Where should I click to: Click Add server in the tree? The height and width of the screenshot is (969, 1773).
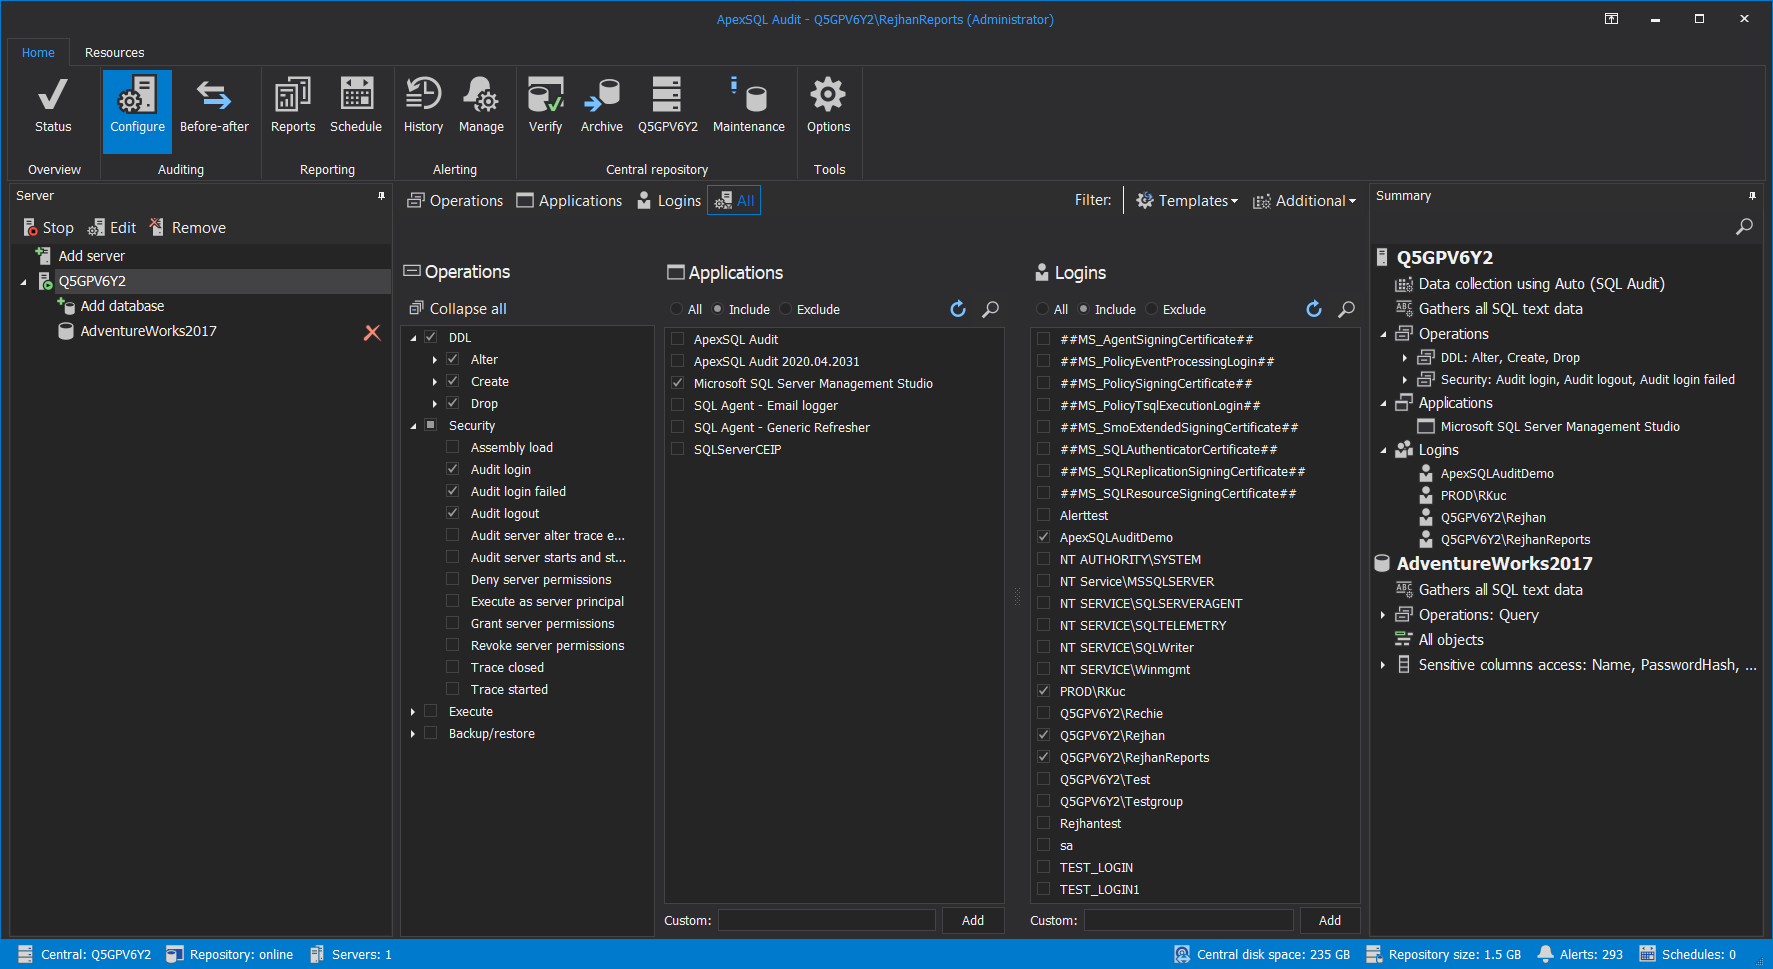pyautogui.click(x=81, y=256)
